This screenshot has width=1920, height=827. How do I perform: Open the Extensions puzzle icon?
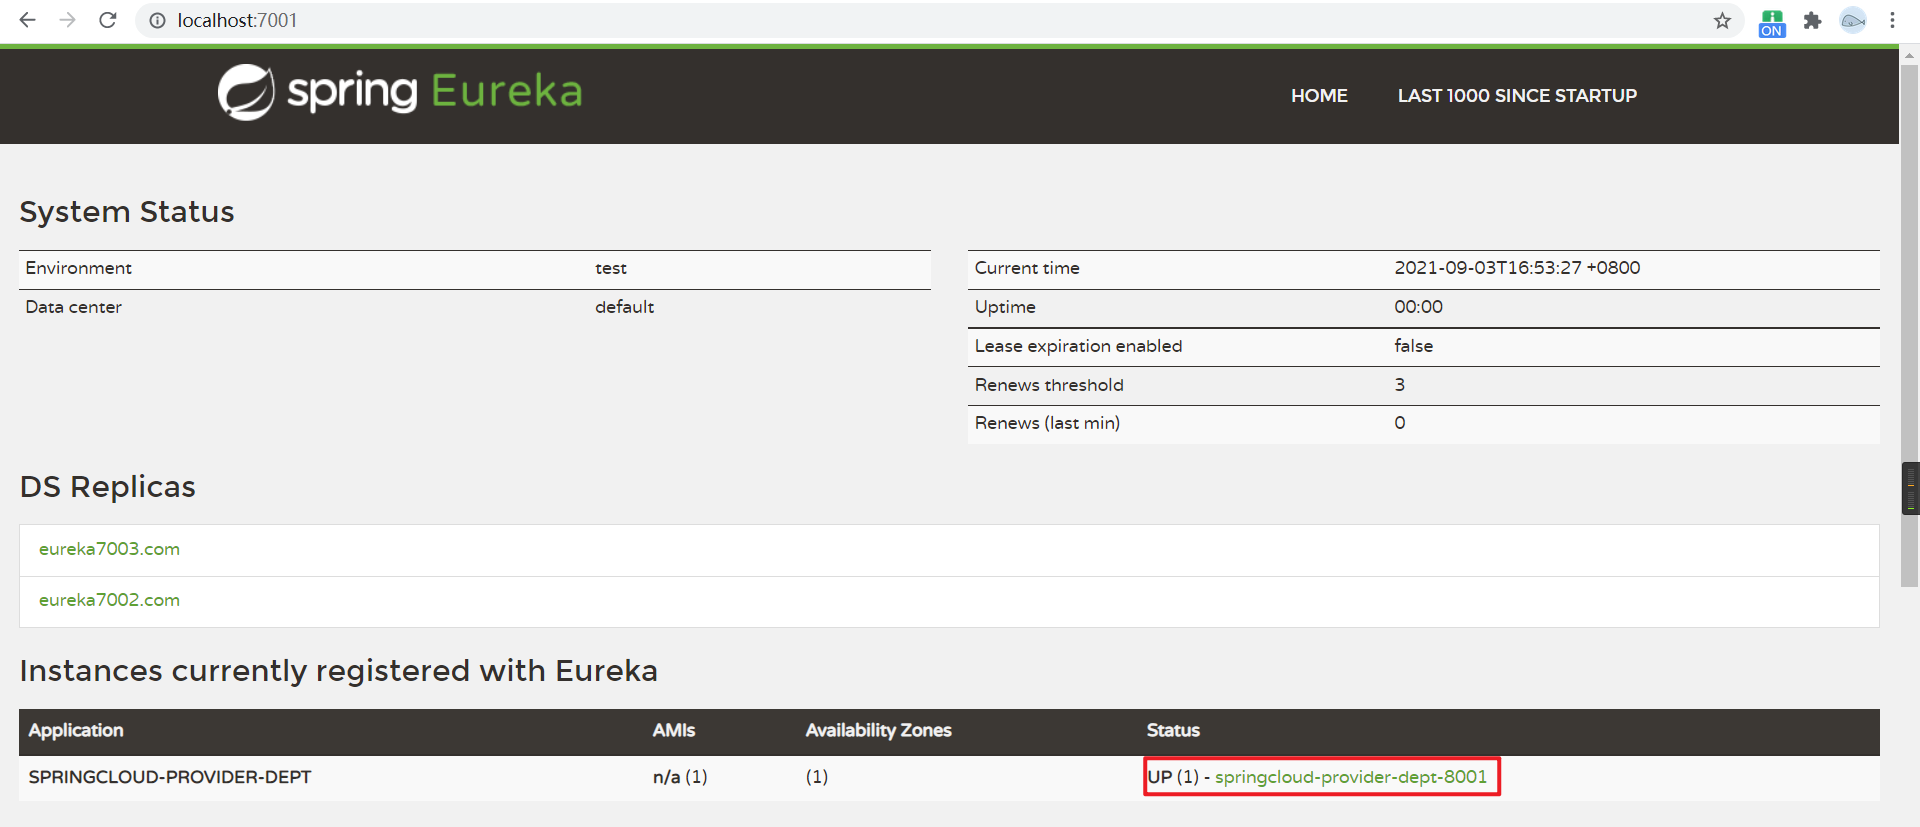[x=1812, y=20]
